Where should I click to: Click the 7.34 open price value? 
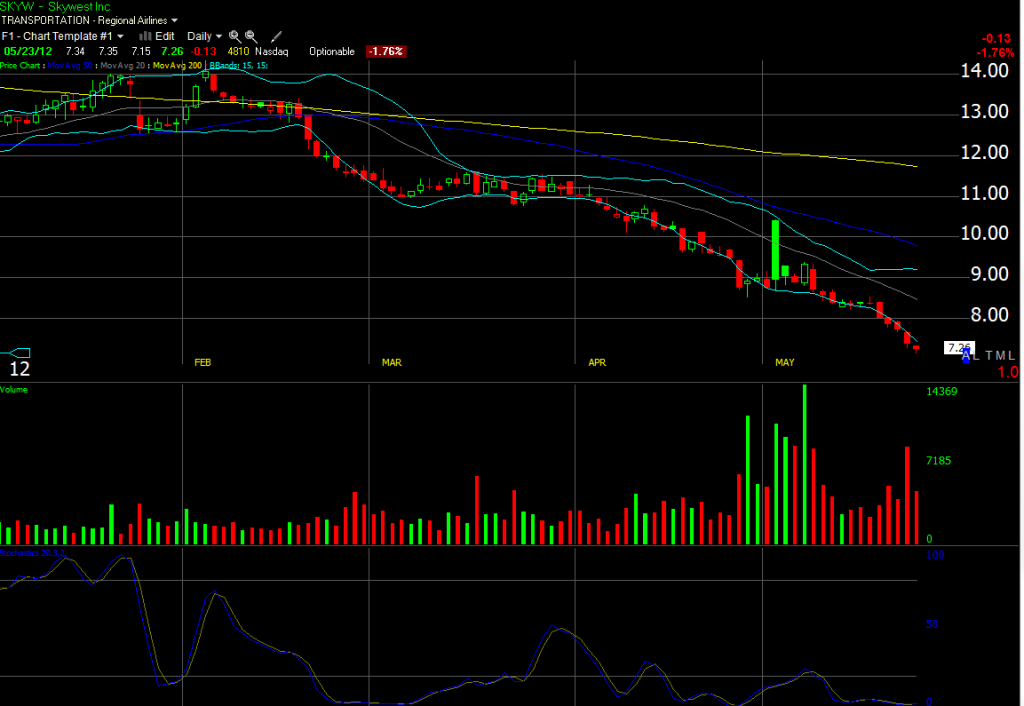75,52
